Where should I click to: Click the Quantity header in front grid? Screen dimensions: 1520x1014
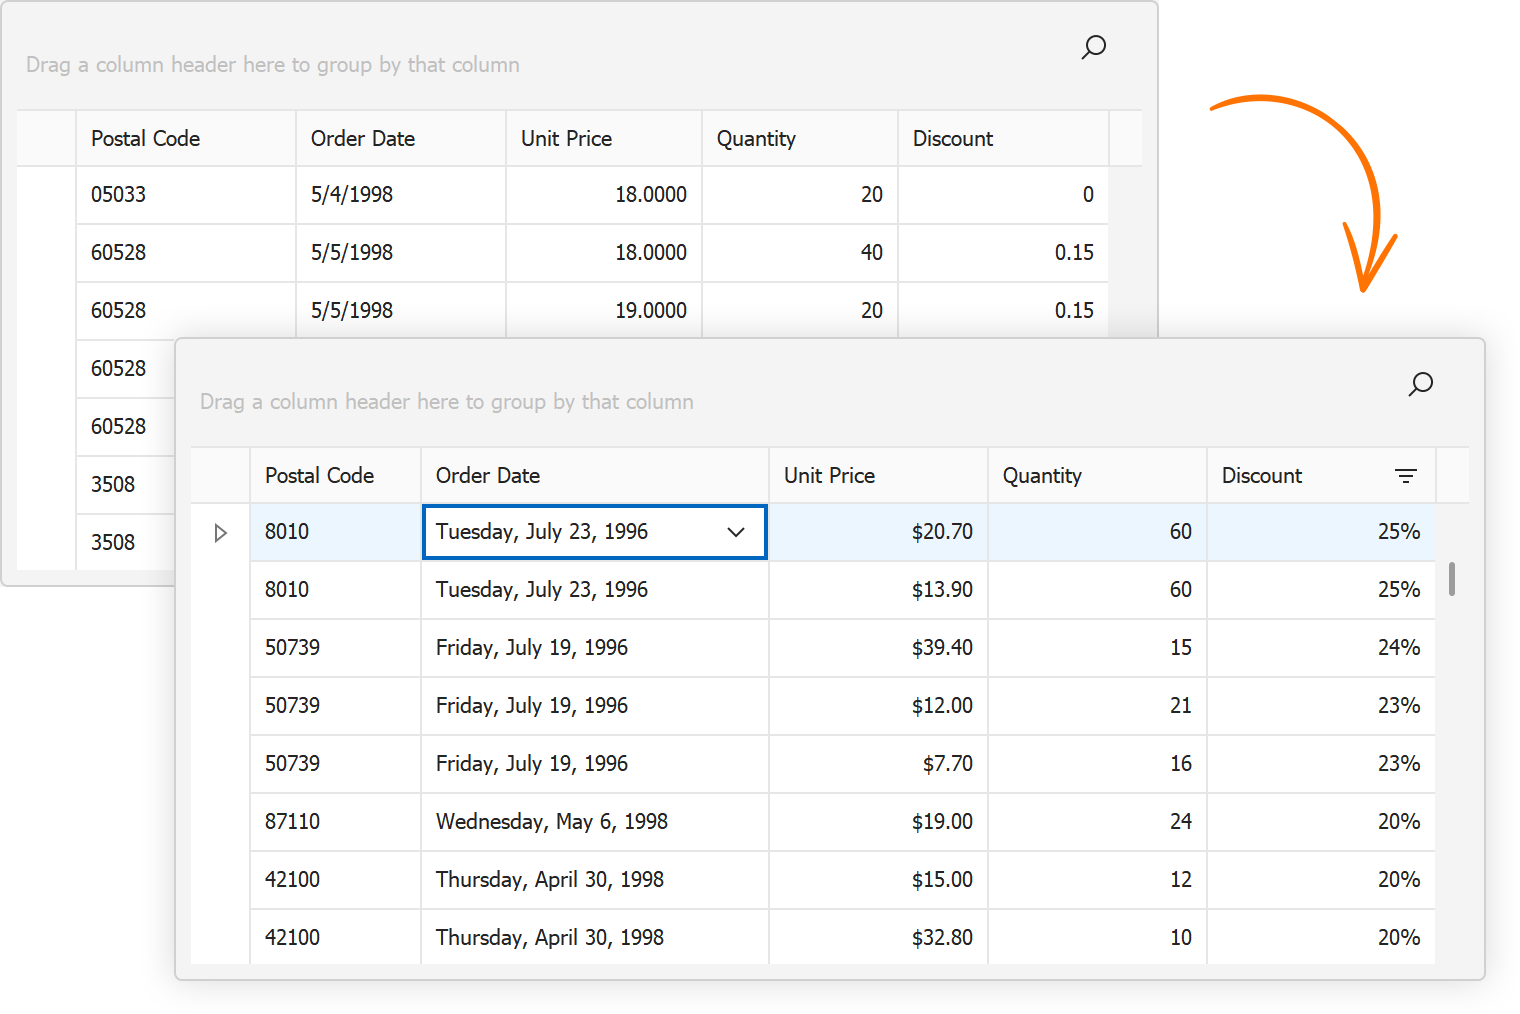point(1042,476)
